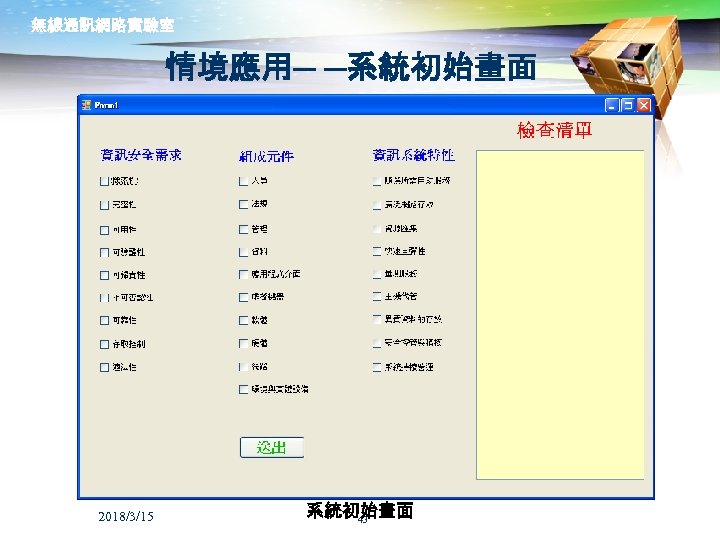Click the bottom caption 系統初始畫面
The height and width of the screenshot is (540, 720).
tap(360, 511)
